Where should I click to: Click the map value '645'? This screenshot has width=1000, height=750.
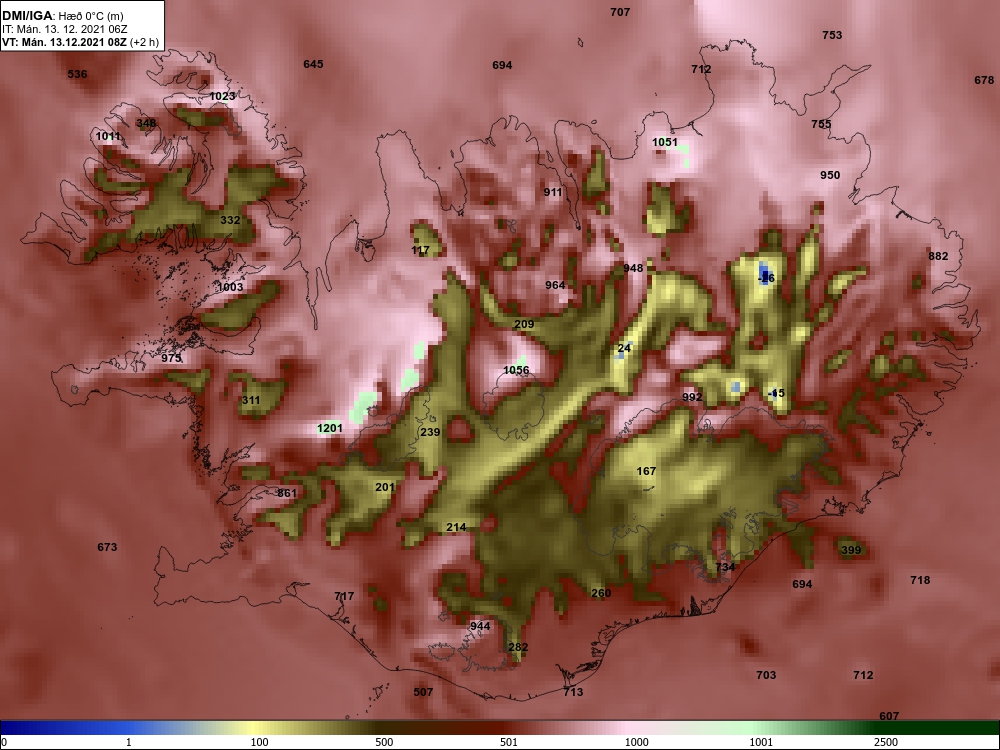tap(313, 64)
